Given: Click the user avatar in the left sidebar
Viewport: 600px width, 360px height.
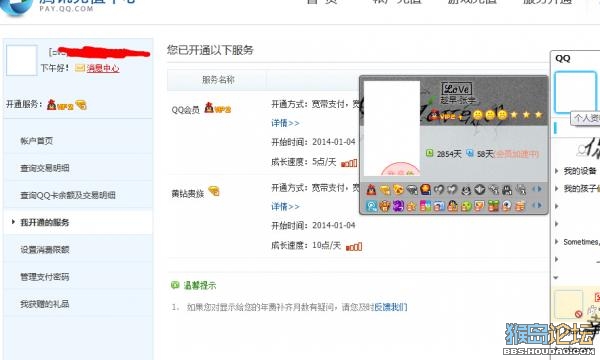Looking at the screenshot, I should pyautogui.click(x=21, y=60).
